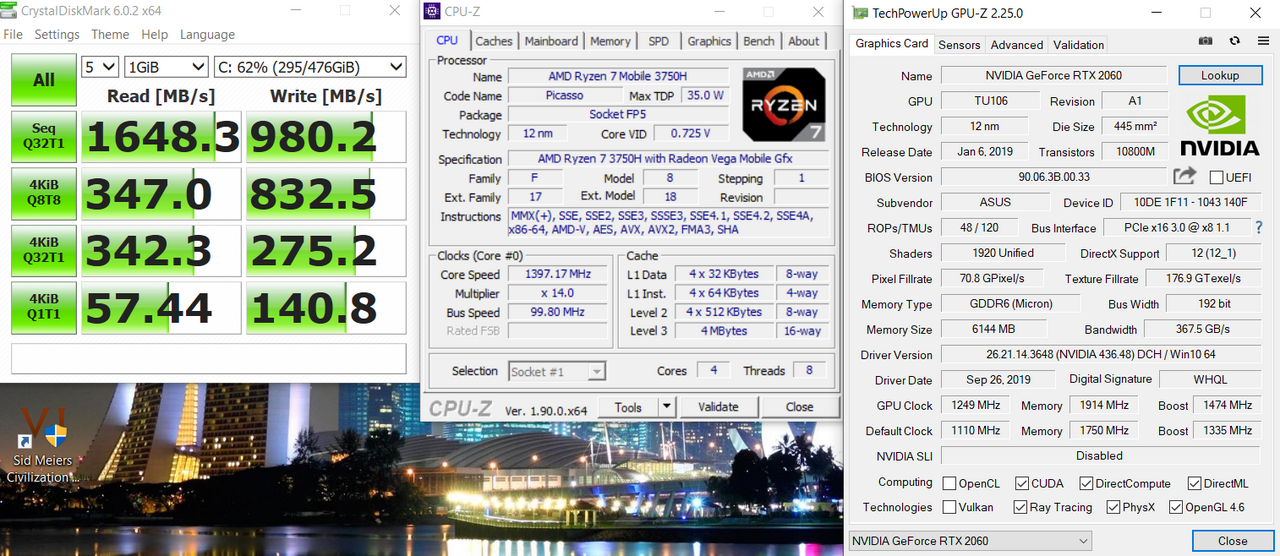Click the GPU-Z refresh icon
The image size is (1280, 556).
click(x=1235, y=41)
